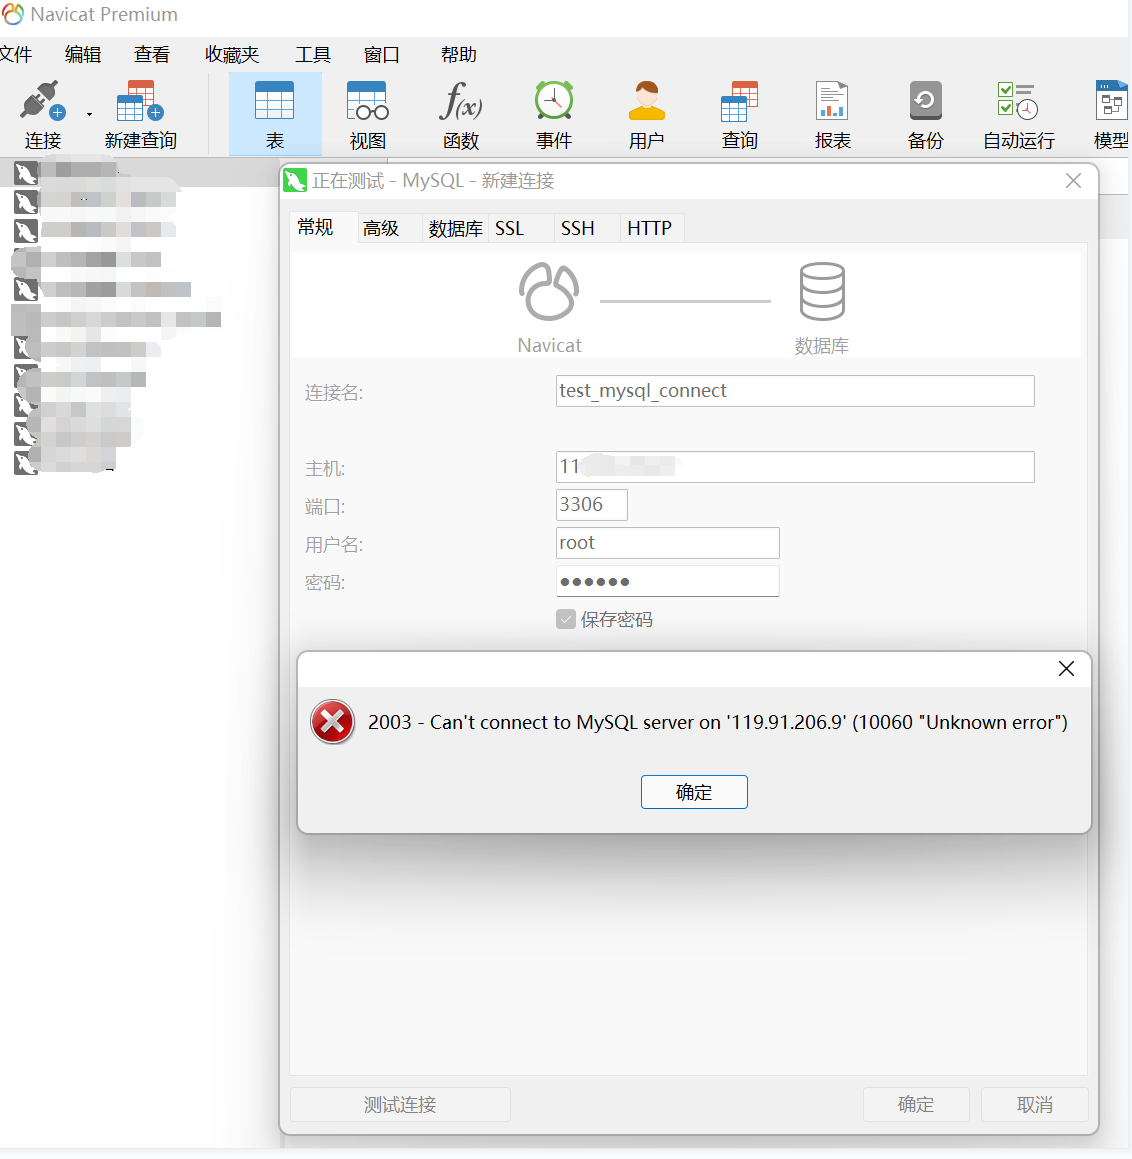Close the 2003 error message dialog
Screen dimensions: 1132x1159
point(1066,669)
